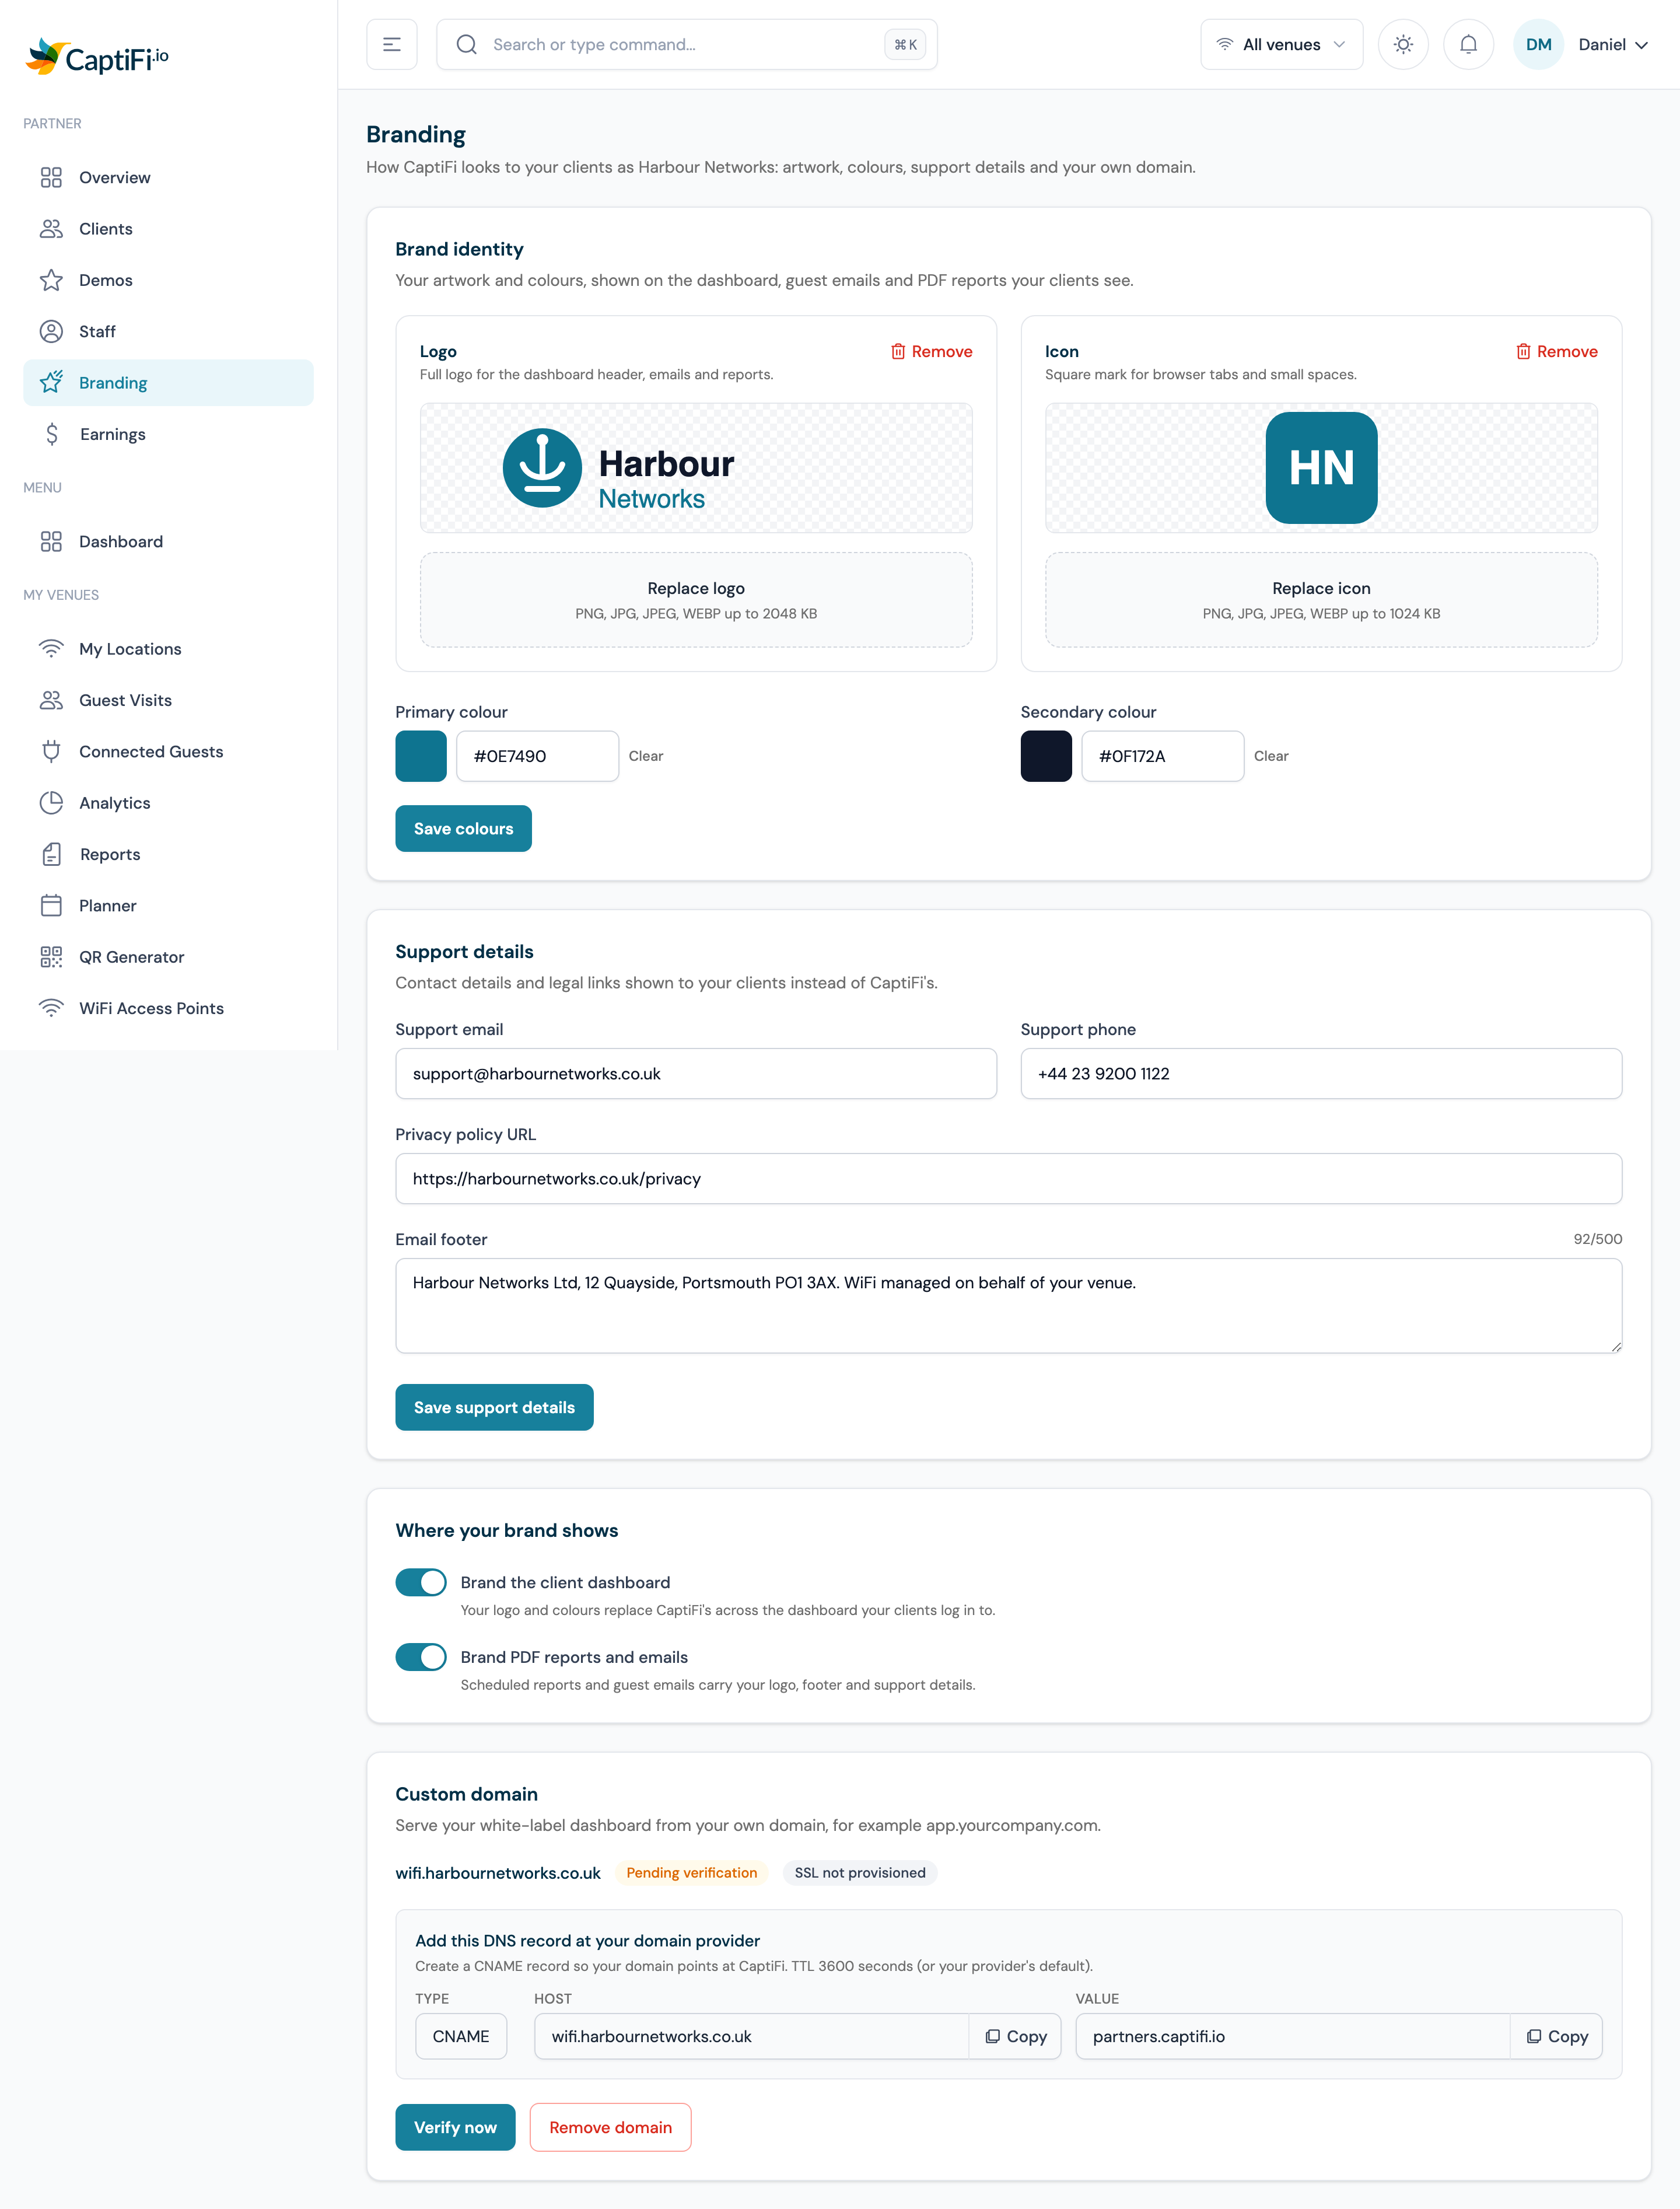Screen dimensions: 1680x2209
Task: Open Analytics from the sidebar
Action: click(x=168, y=803)
